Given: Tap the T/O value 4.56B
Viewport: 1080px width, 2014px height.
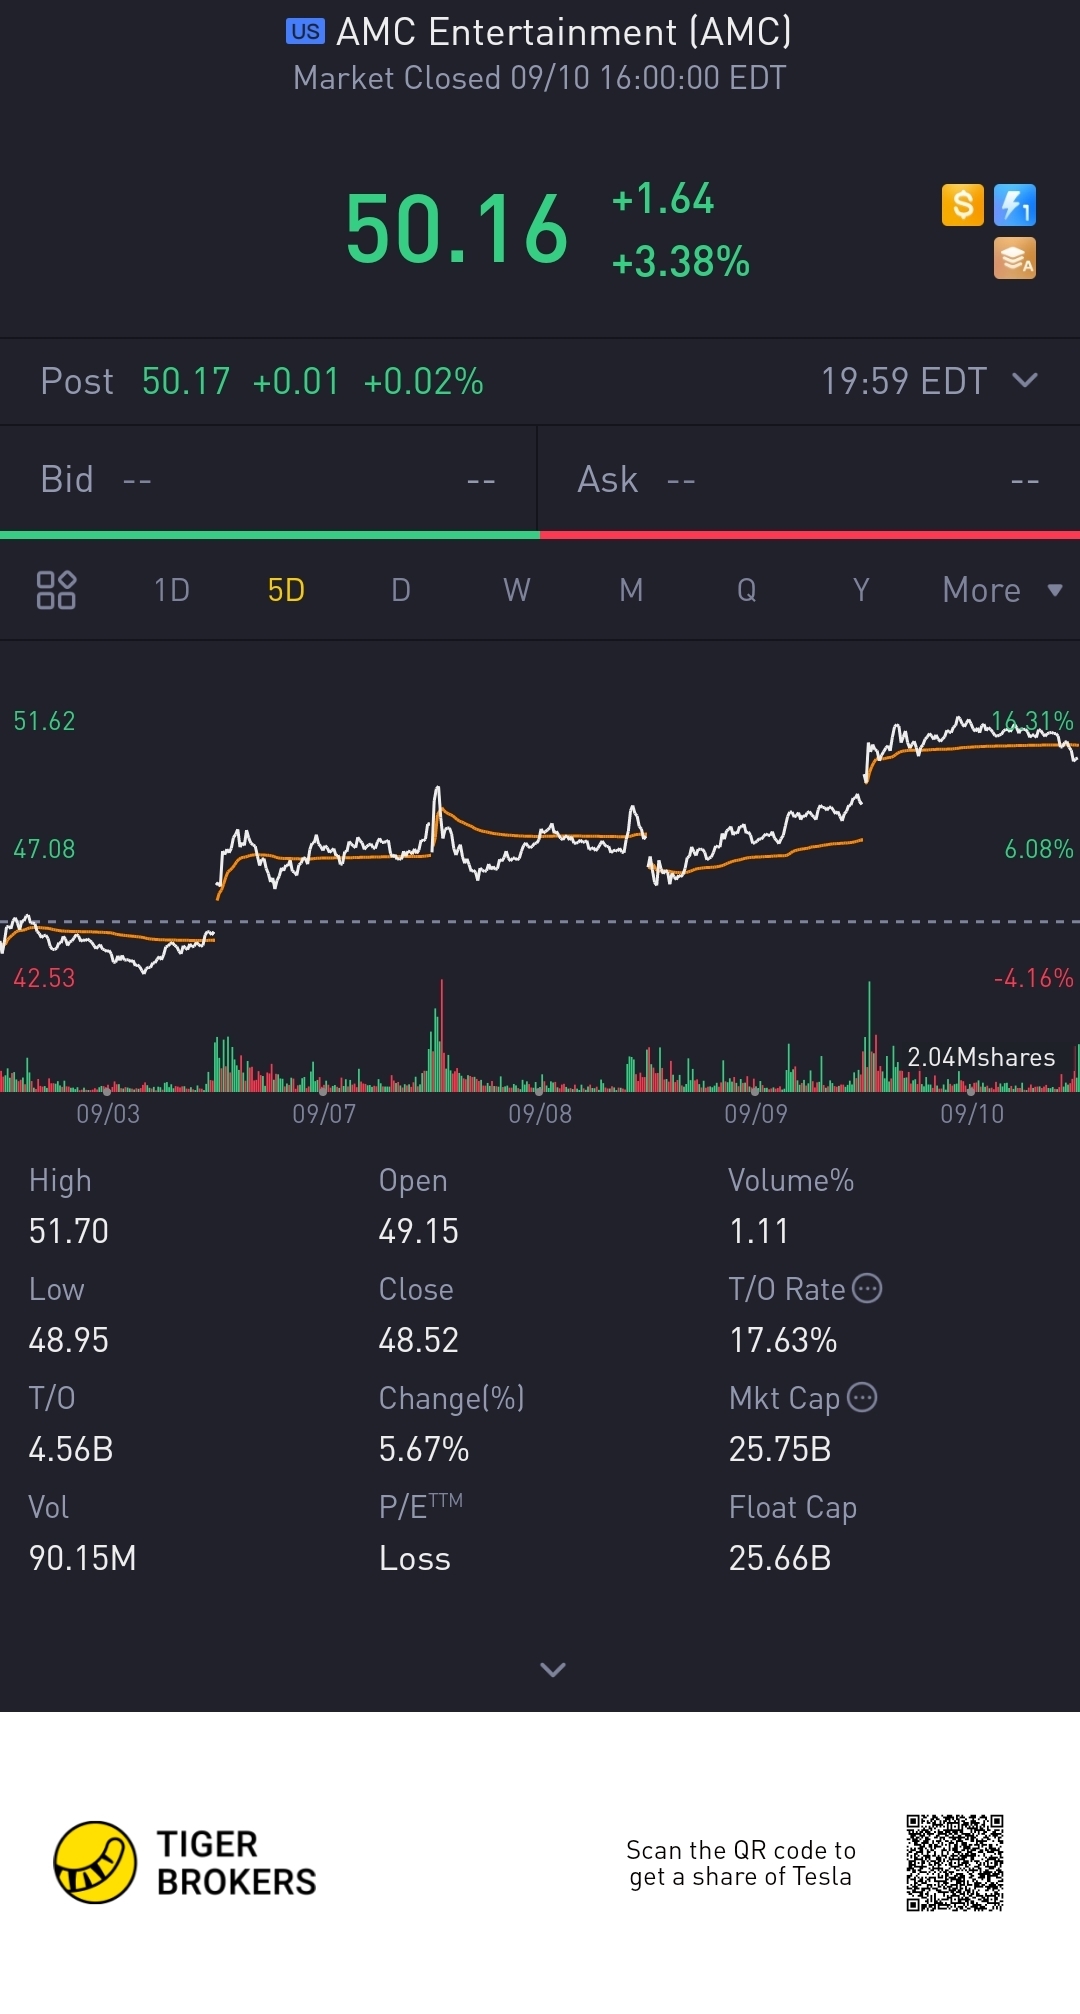Looking at the screenshot, I should click(x=71, y=1449).
